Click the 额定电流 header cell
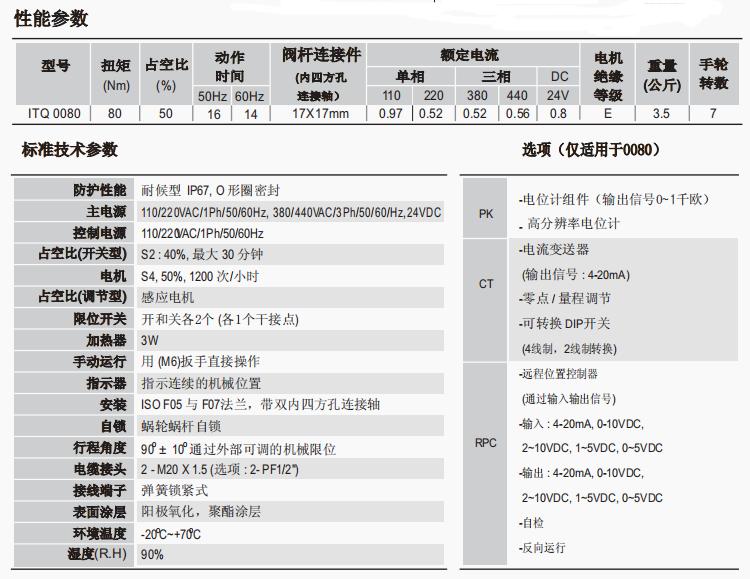Screen dimensions: 750x579 coord(469,55)
